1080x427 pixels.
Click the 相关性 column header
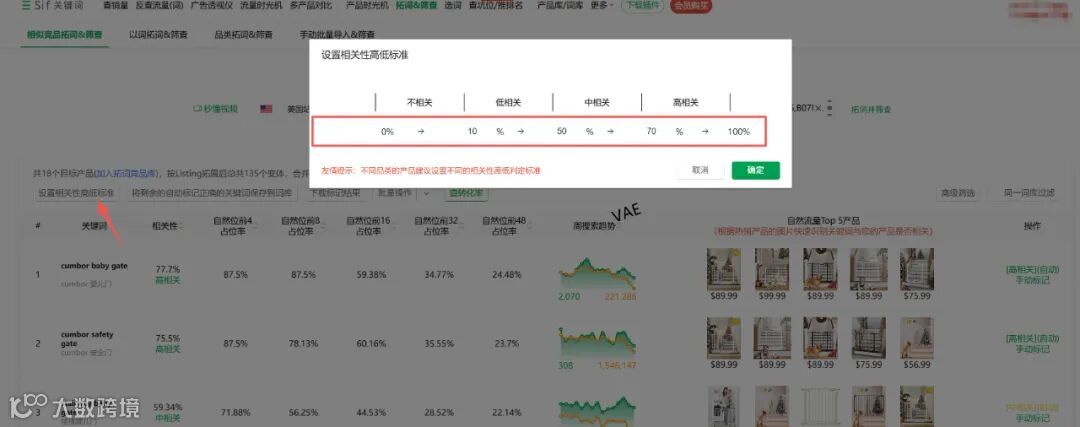coord(165,226)
